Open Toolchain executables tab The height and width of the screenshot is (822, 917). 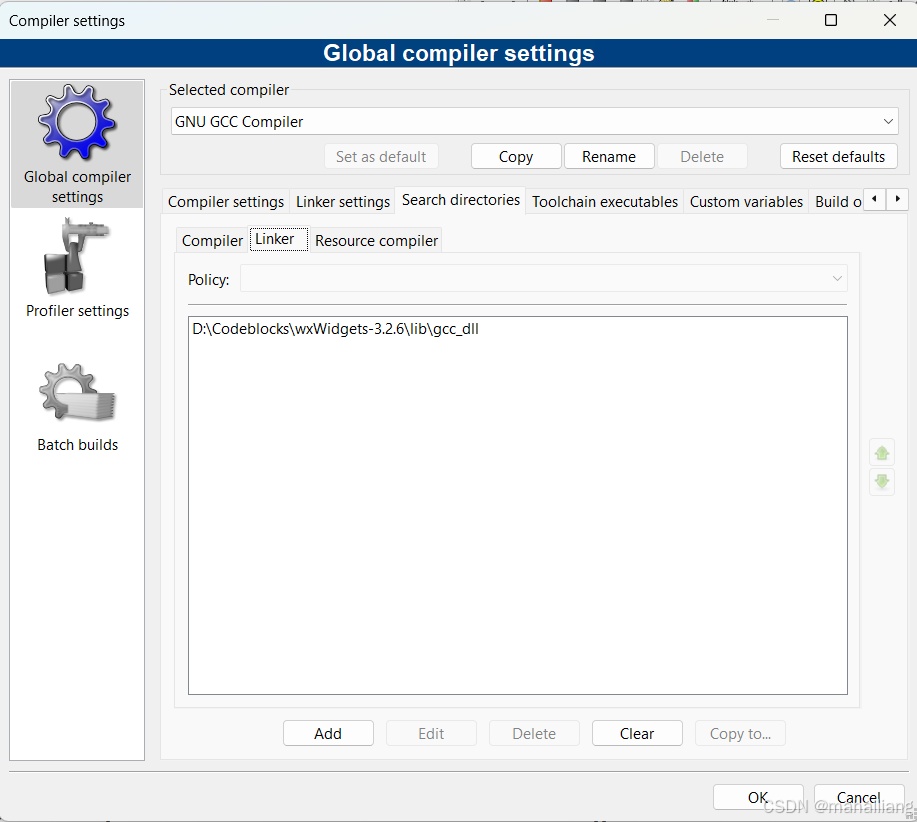pyautogui.click(x=605, y=202)
